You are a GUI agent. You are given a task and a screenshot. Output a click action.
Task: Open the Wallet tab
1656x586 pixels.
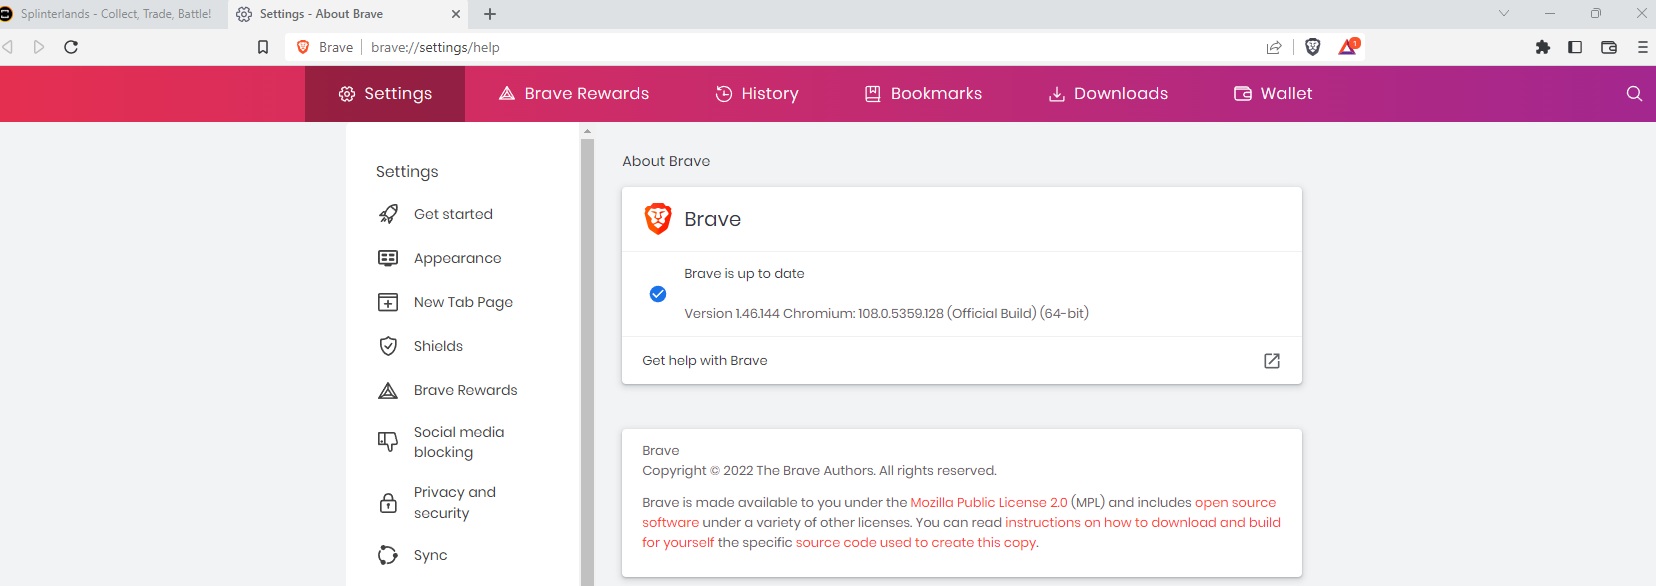click(1273, 93)
